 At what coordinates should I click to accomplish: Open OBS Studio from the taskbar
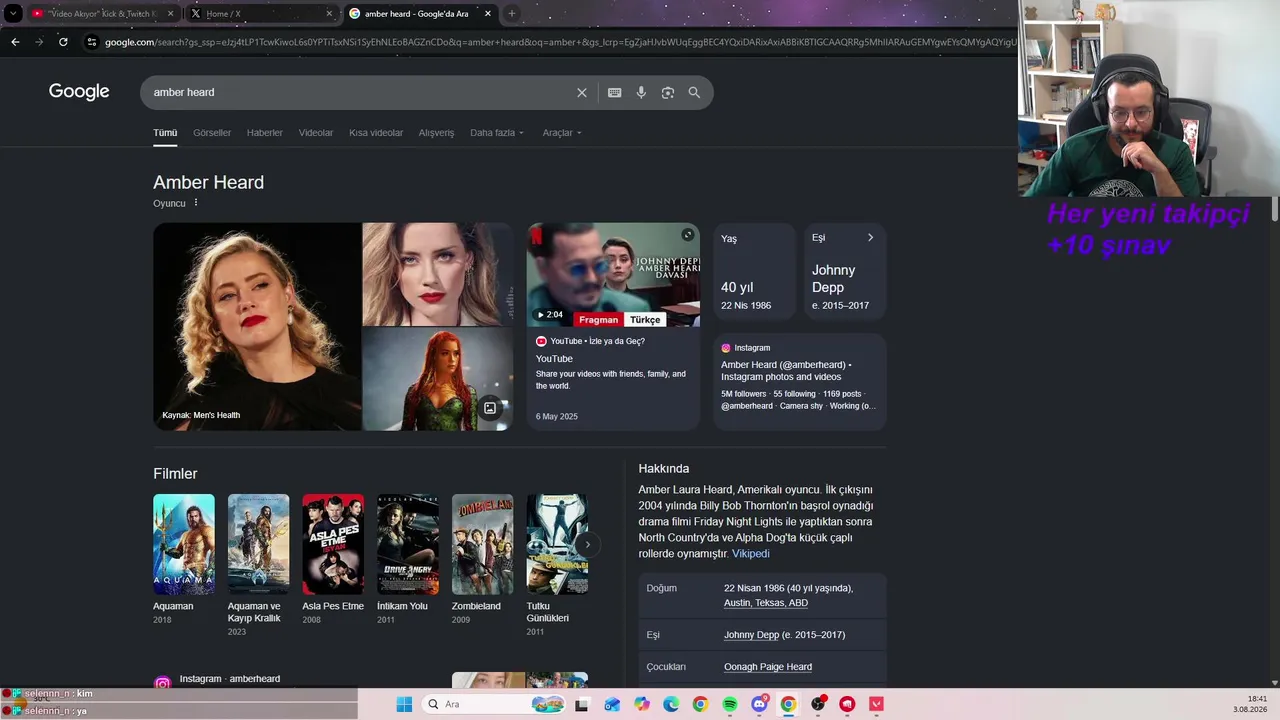click(818, 704)
